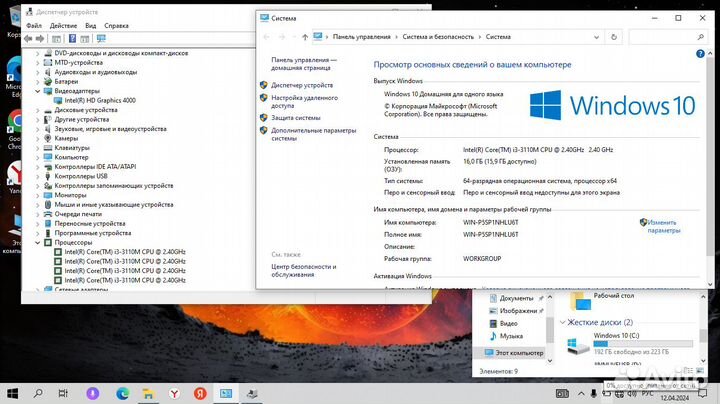Click Панель управления in the breadcrumb

pos(361,37)
